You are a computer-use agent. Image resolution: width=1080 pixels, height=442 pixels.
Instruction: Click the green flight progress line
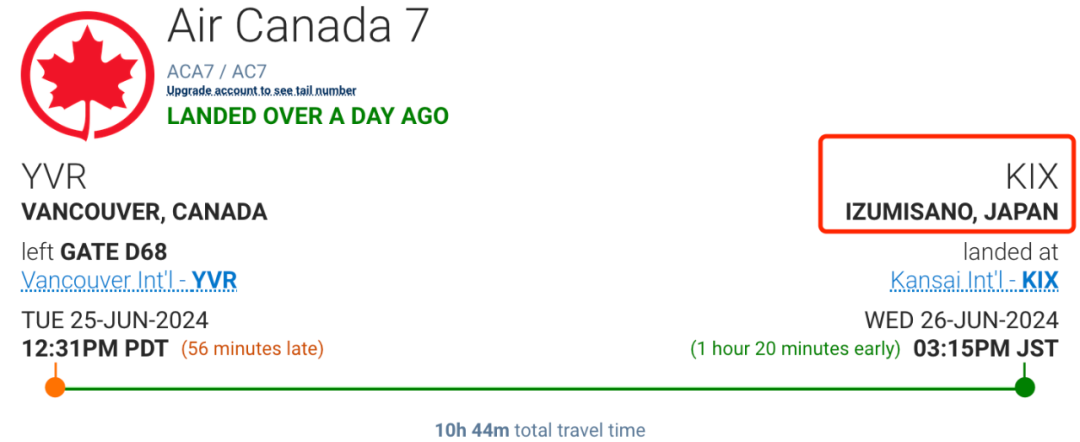tap(540, 388)
